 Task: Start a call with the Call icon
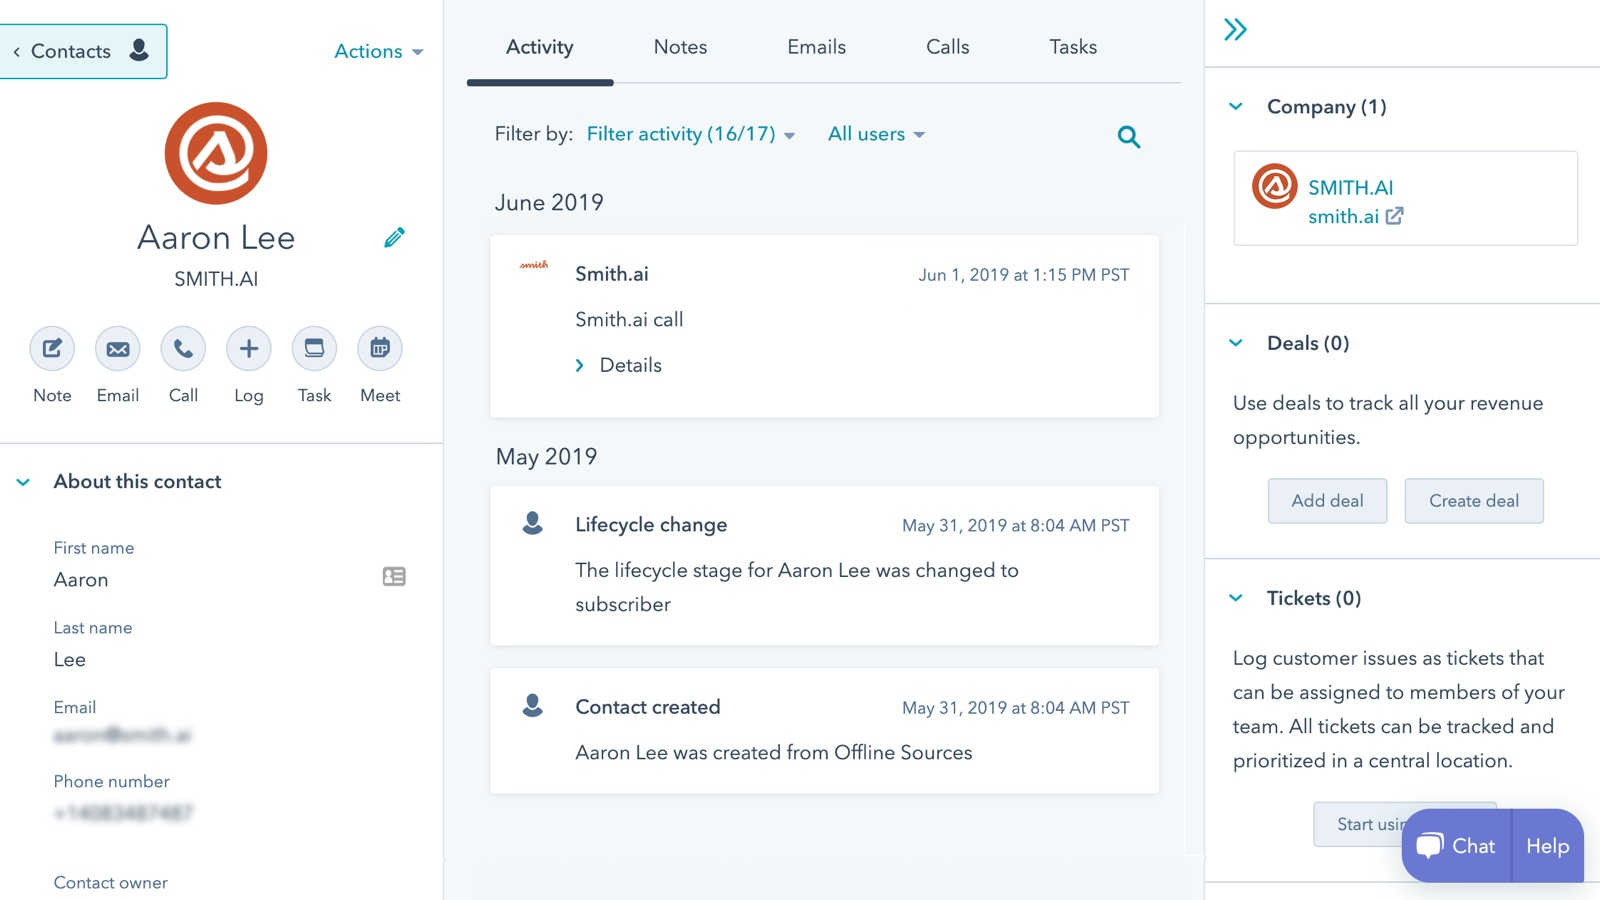pos(182,348)
